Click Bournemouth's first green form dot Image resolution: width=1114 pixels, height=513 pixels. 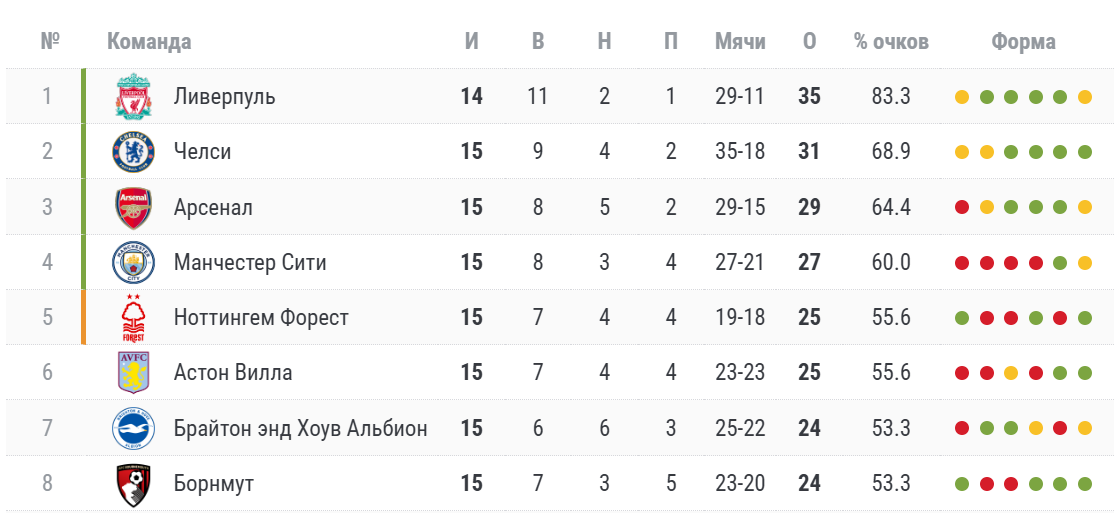pos(962,484)
